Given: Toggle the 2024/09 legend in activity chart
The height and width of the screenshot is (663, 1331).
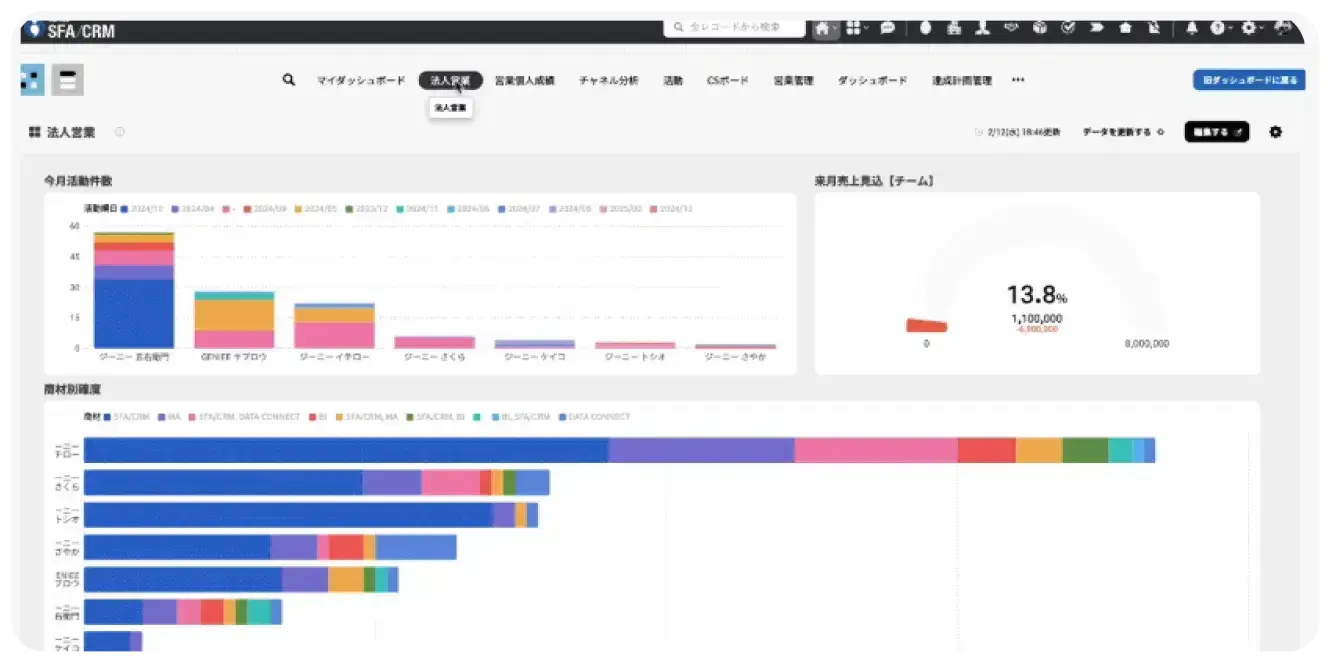Looking at the screenshot, I should (x=266, y=208).
